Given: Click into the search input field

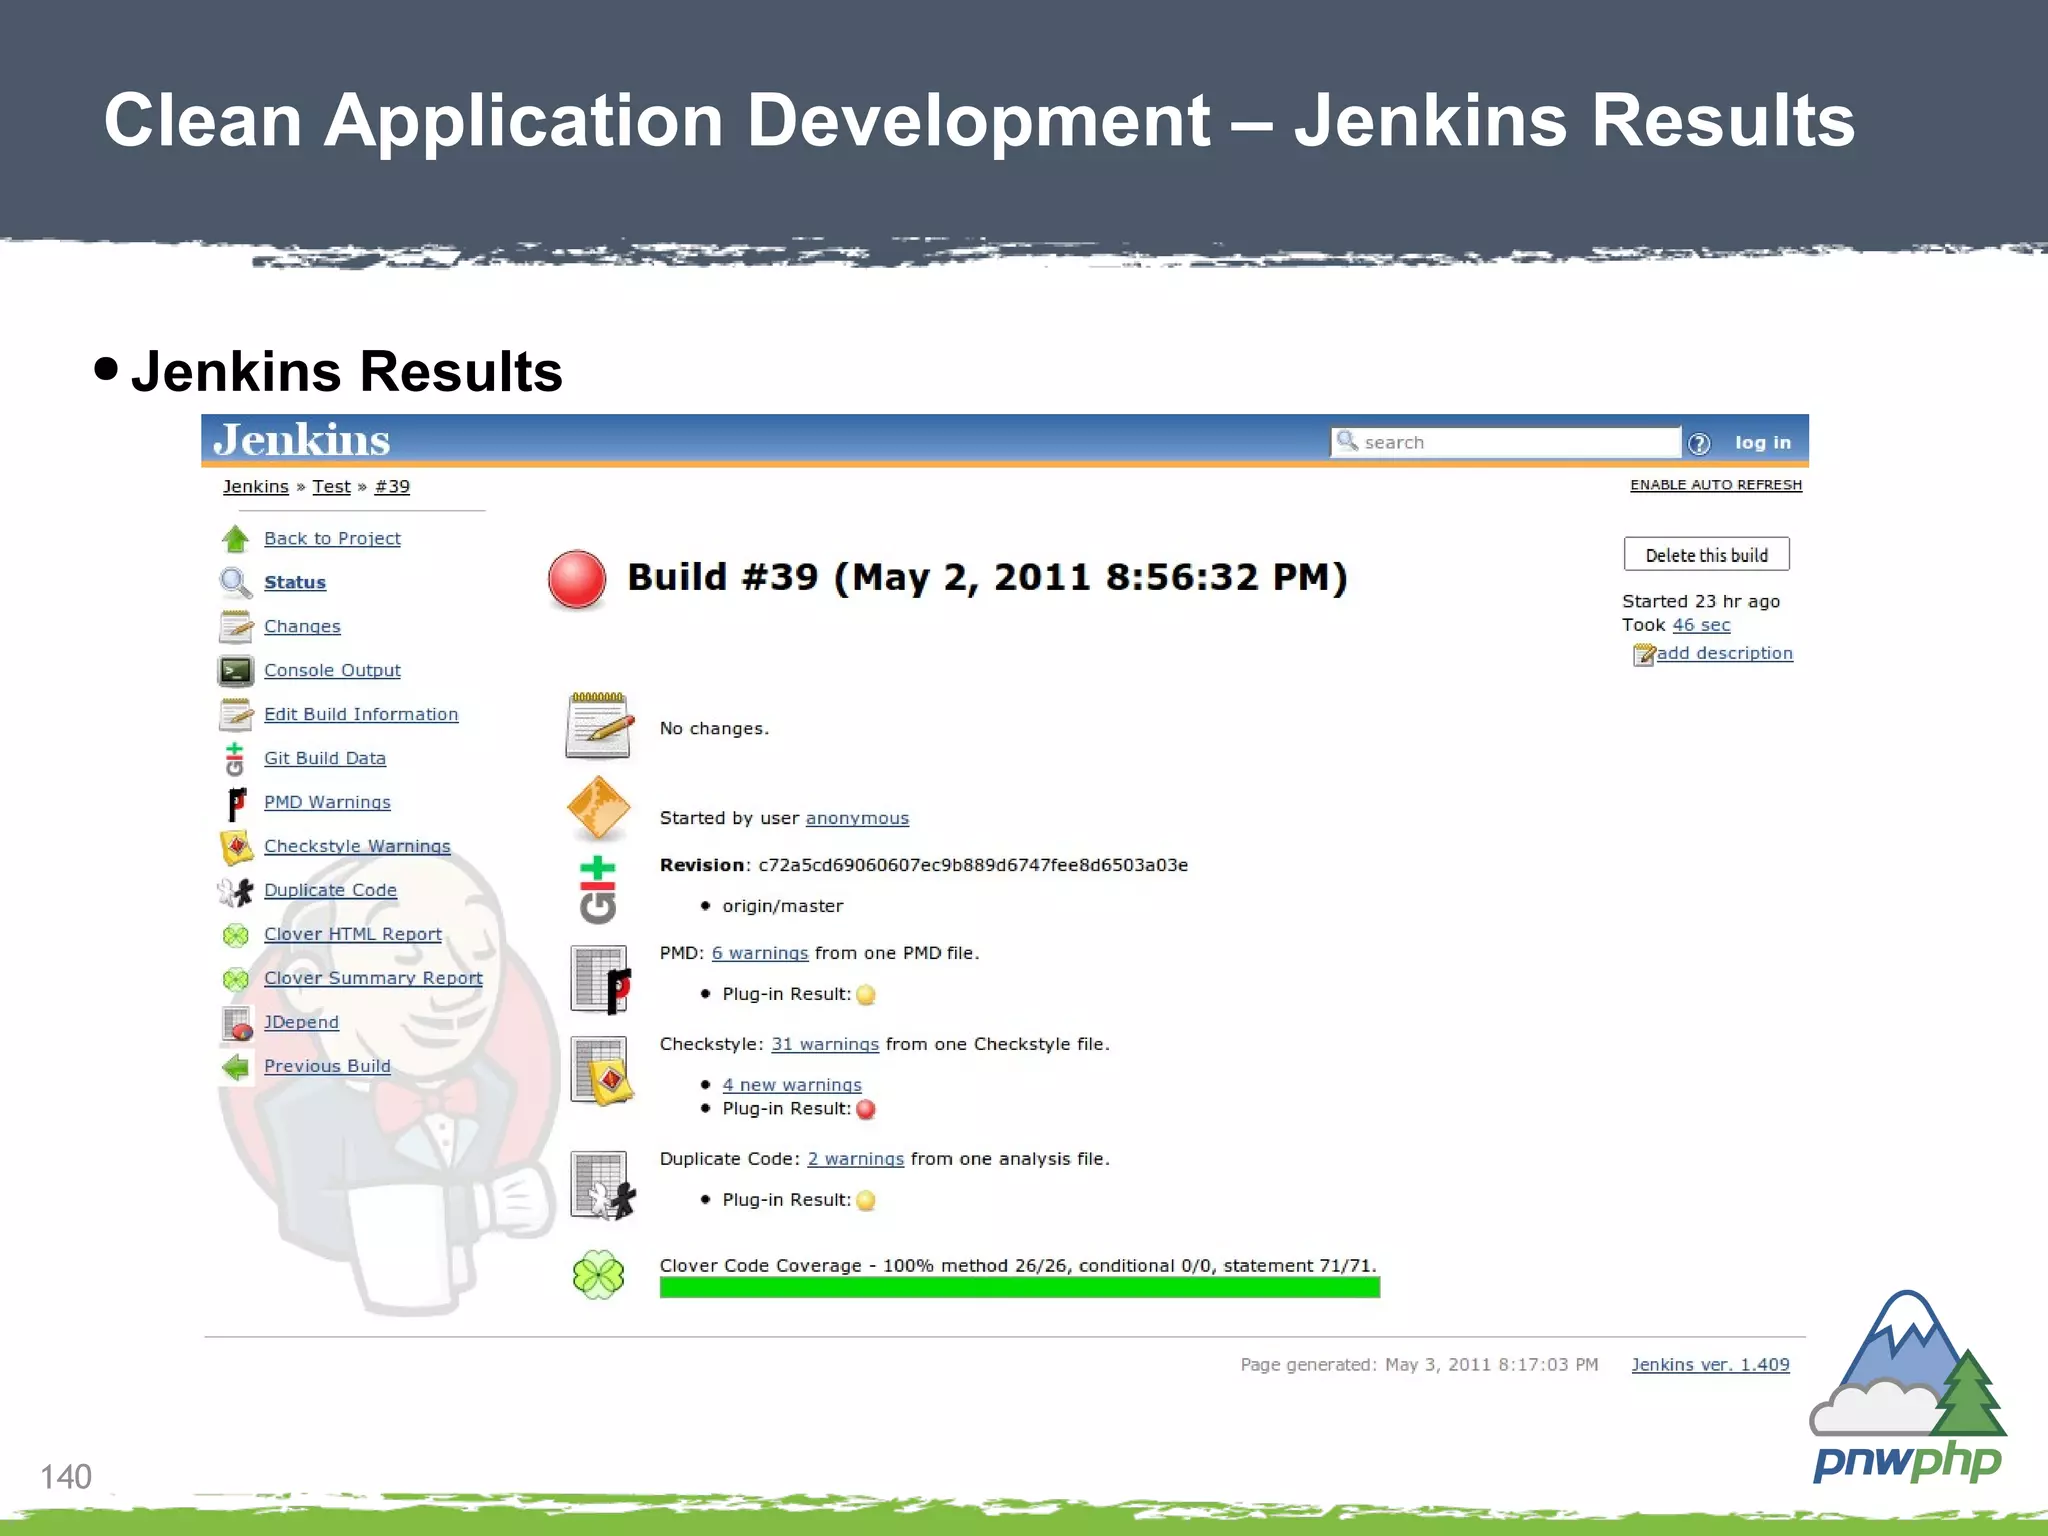Looking at the screenshot, I should 1506,442.
